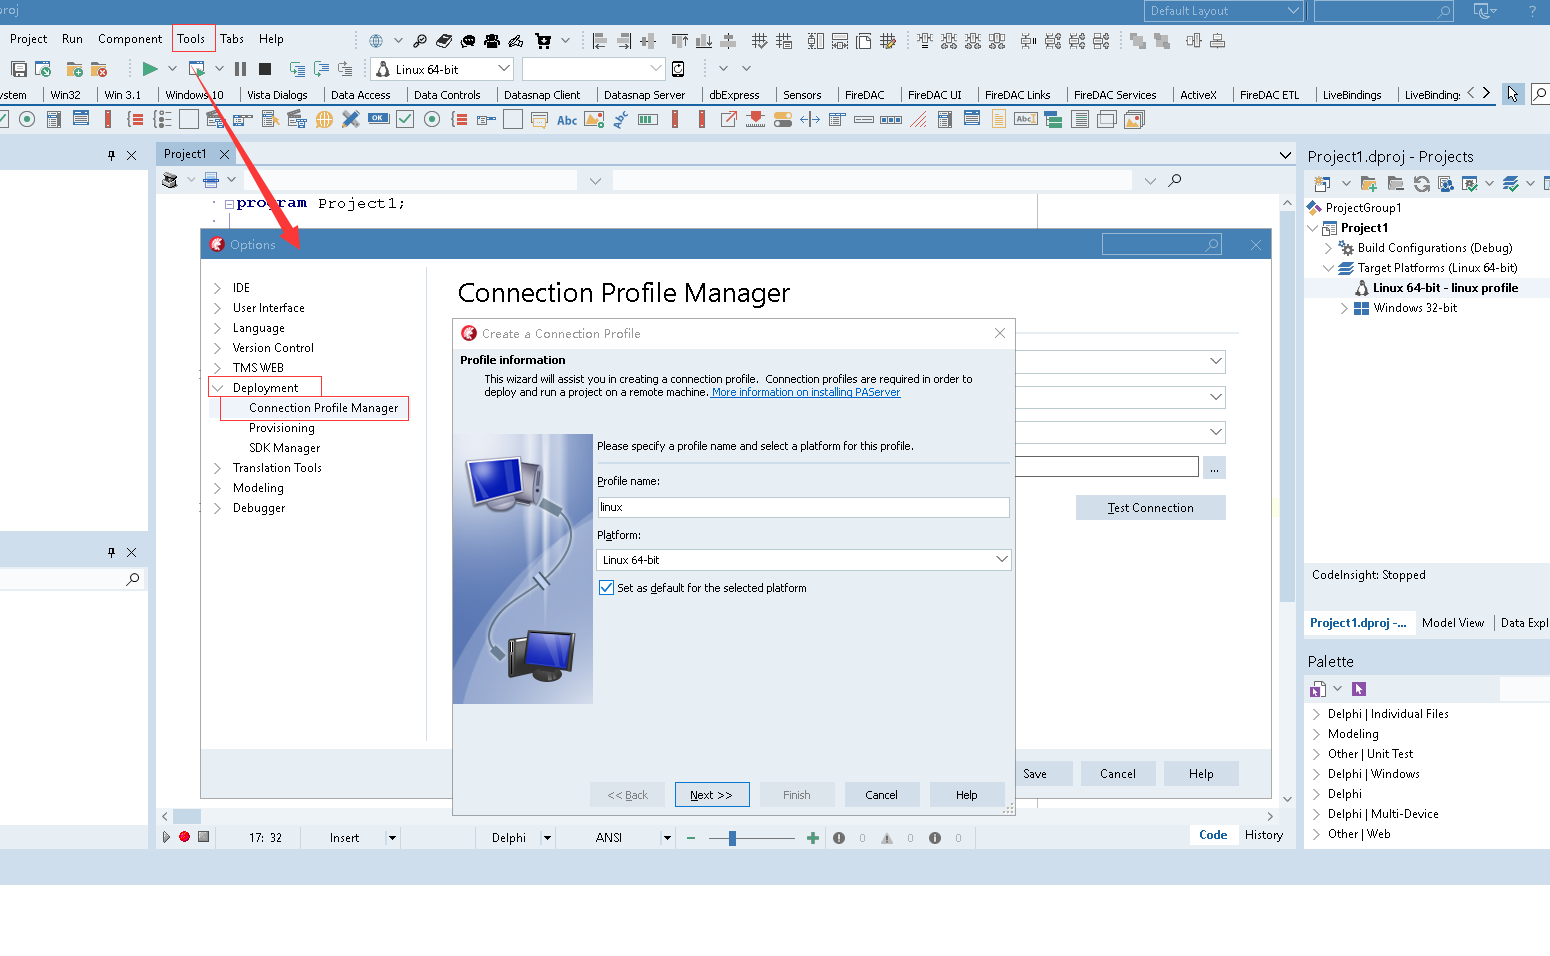This screenshot has height=956, width=1550.
Task: Click Refresh icon in Projects toolbar
Action: (x=1421, y=183)
